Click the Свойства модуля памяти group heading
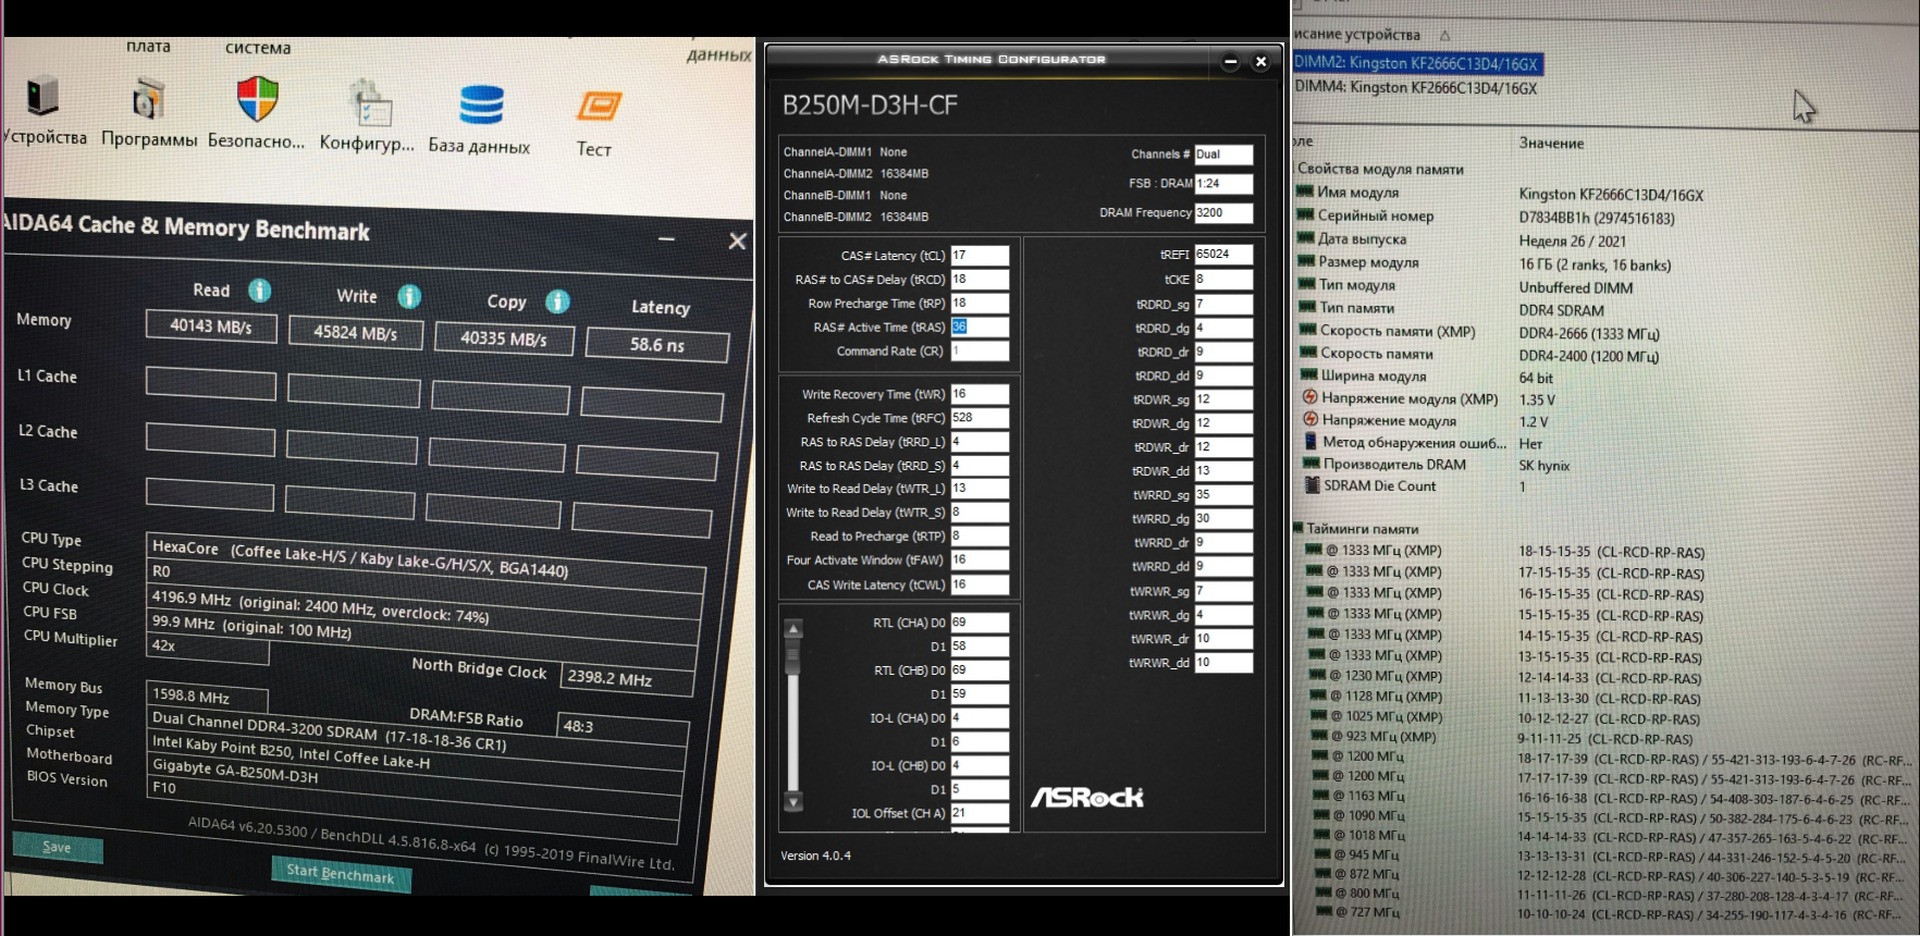Viewport: 1920px width, 936px height. 1380,169
